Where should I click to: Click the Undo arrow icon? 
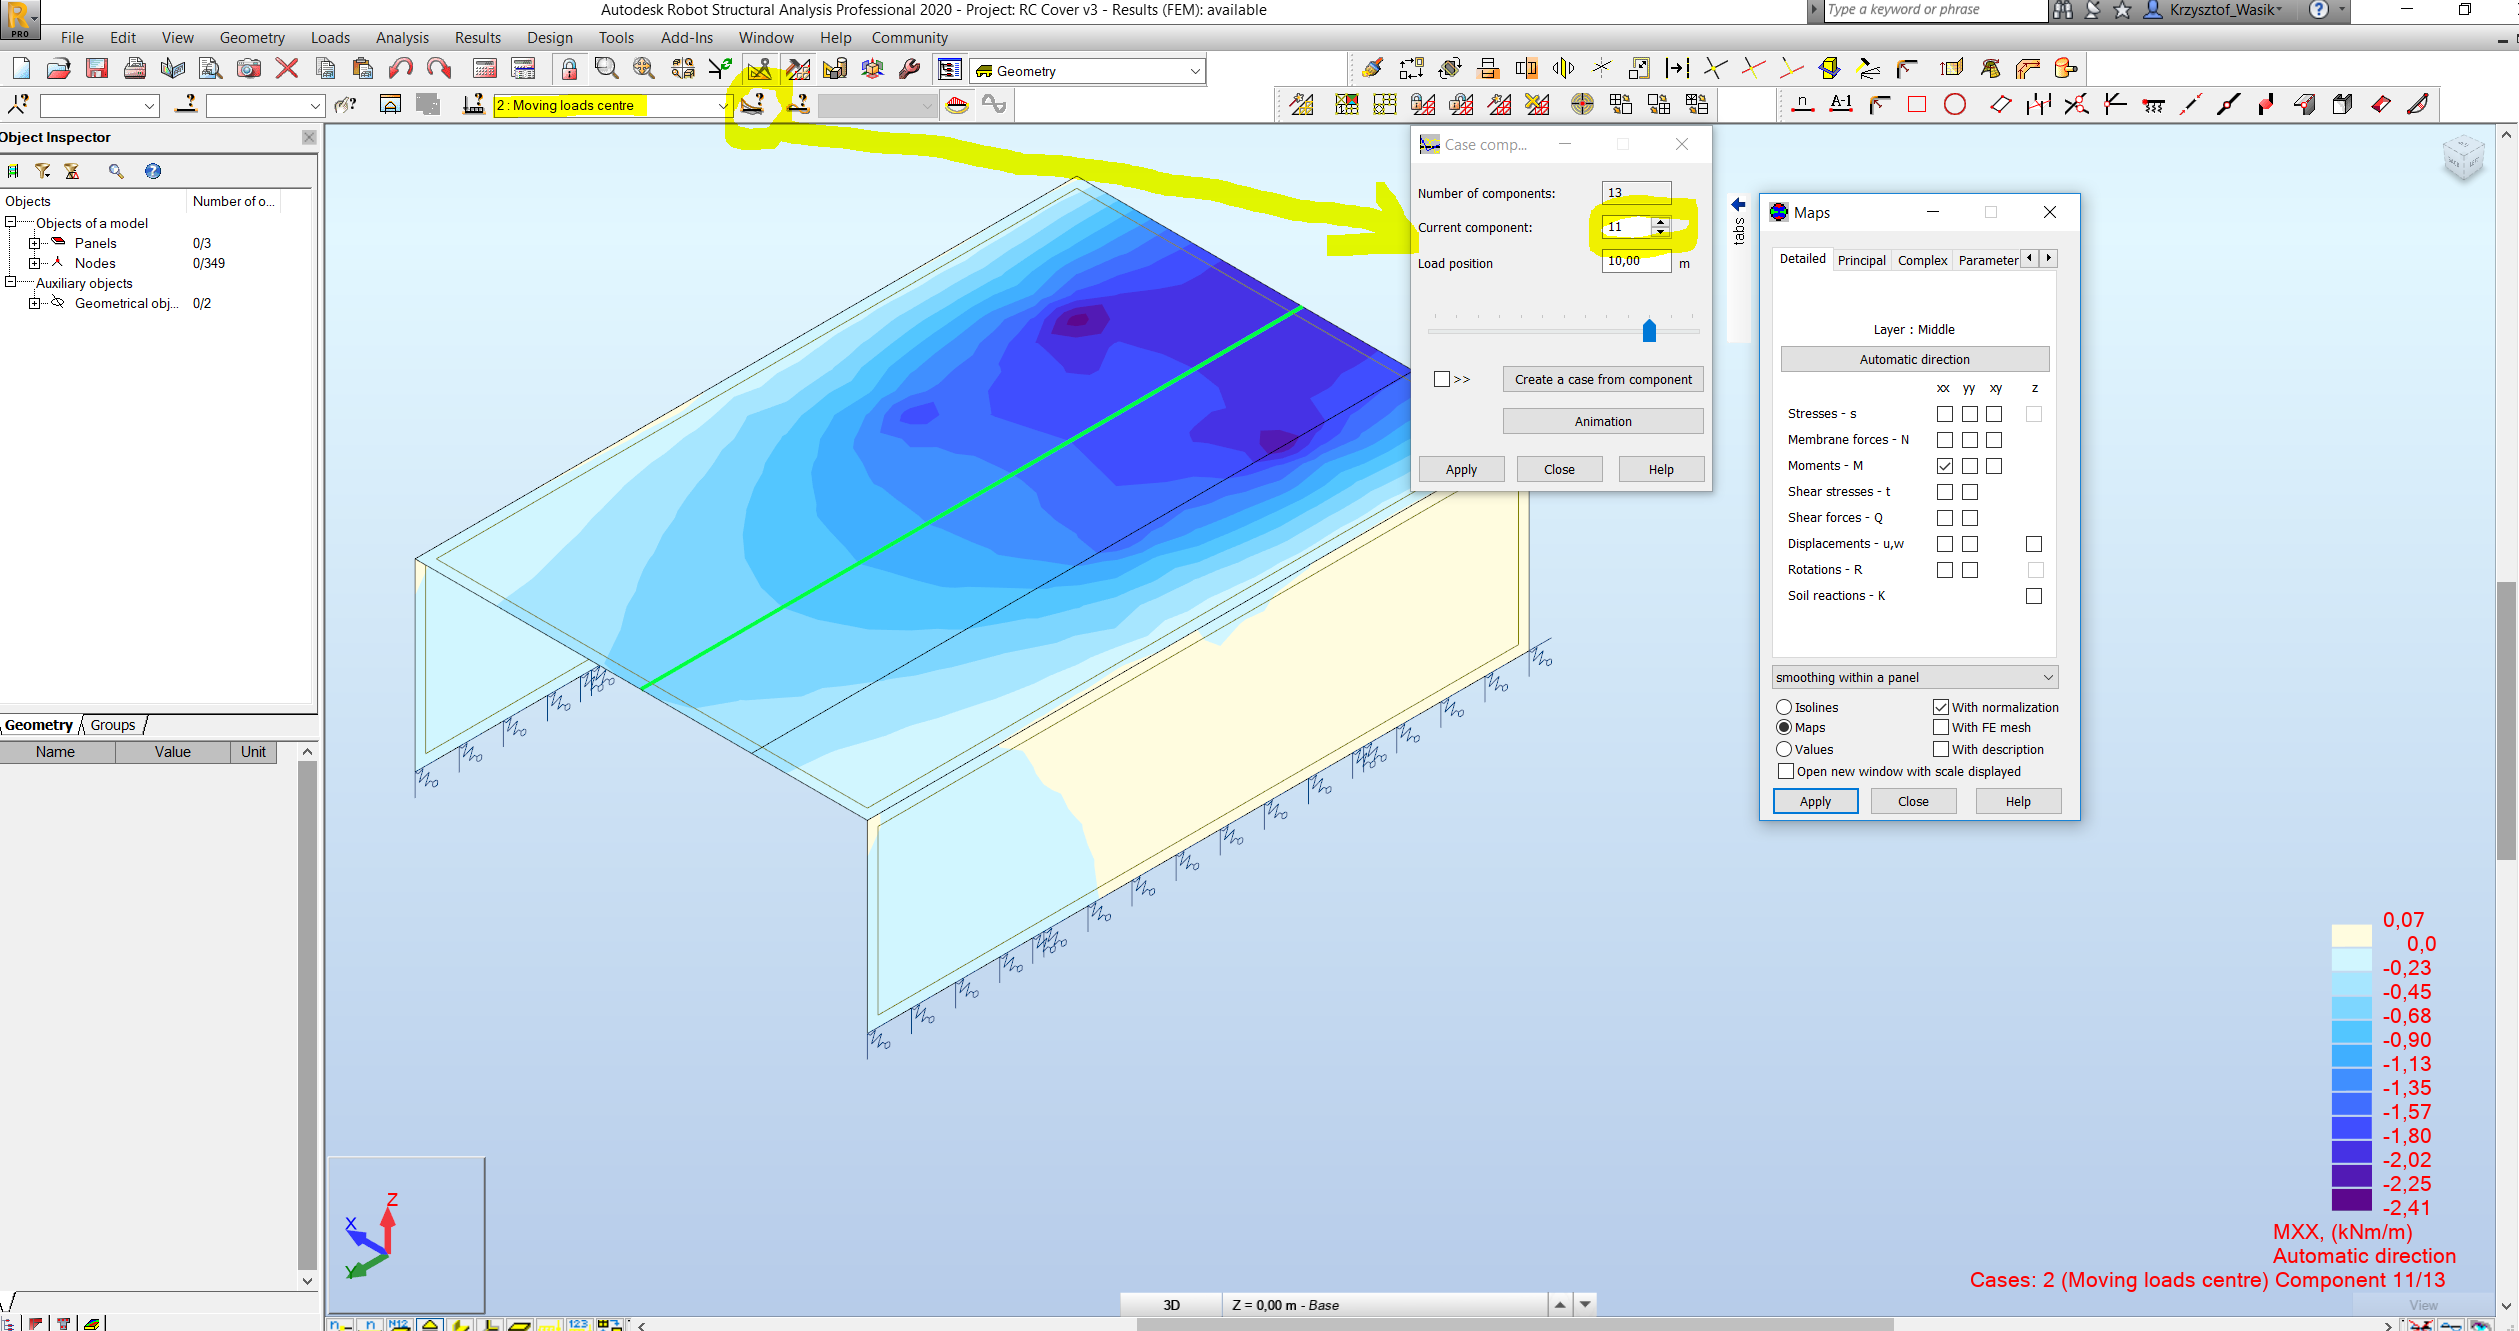tap(401, 69)
